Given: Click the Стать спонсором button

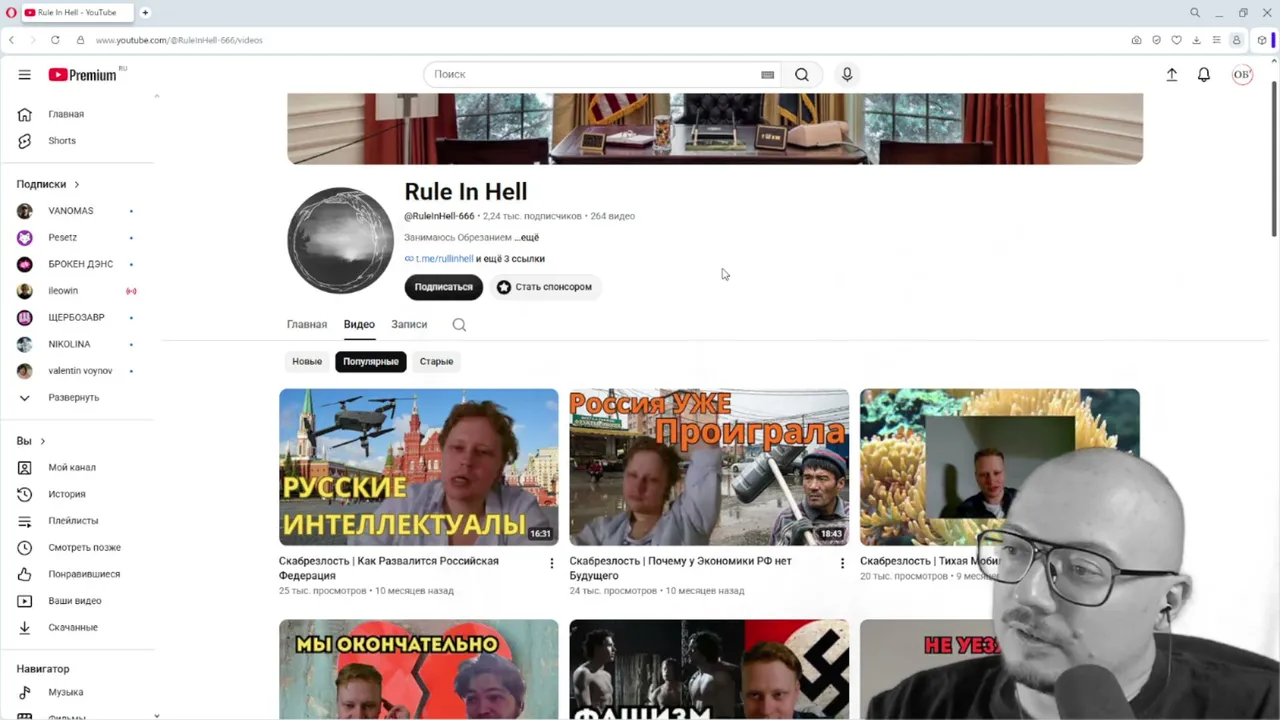Looking at the screenshot, I should tap(545, 287).
